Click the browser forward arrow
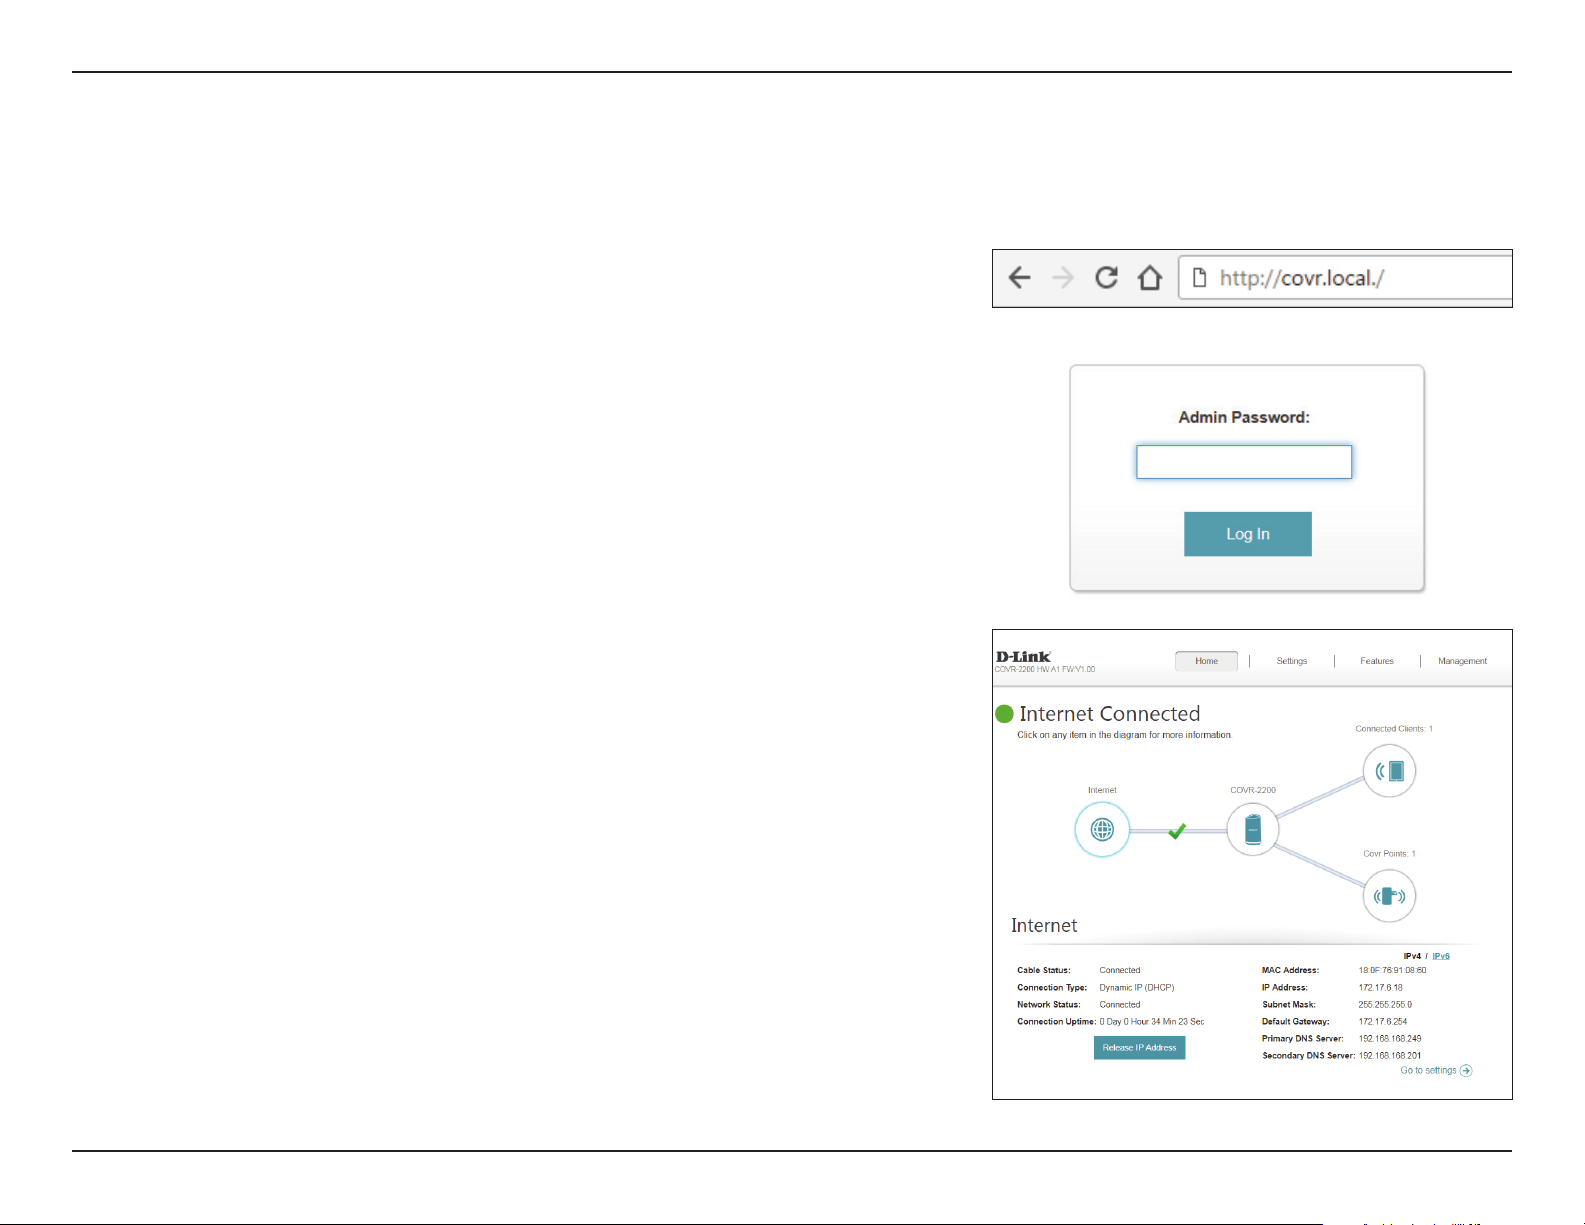 pos(1063,278)
